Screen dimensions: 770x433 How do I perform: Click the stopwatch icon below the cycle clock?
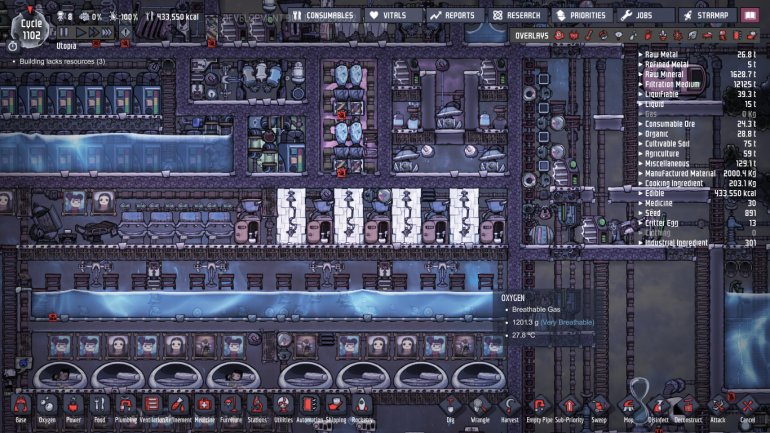point(13,47)
